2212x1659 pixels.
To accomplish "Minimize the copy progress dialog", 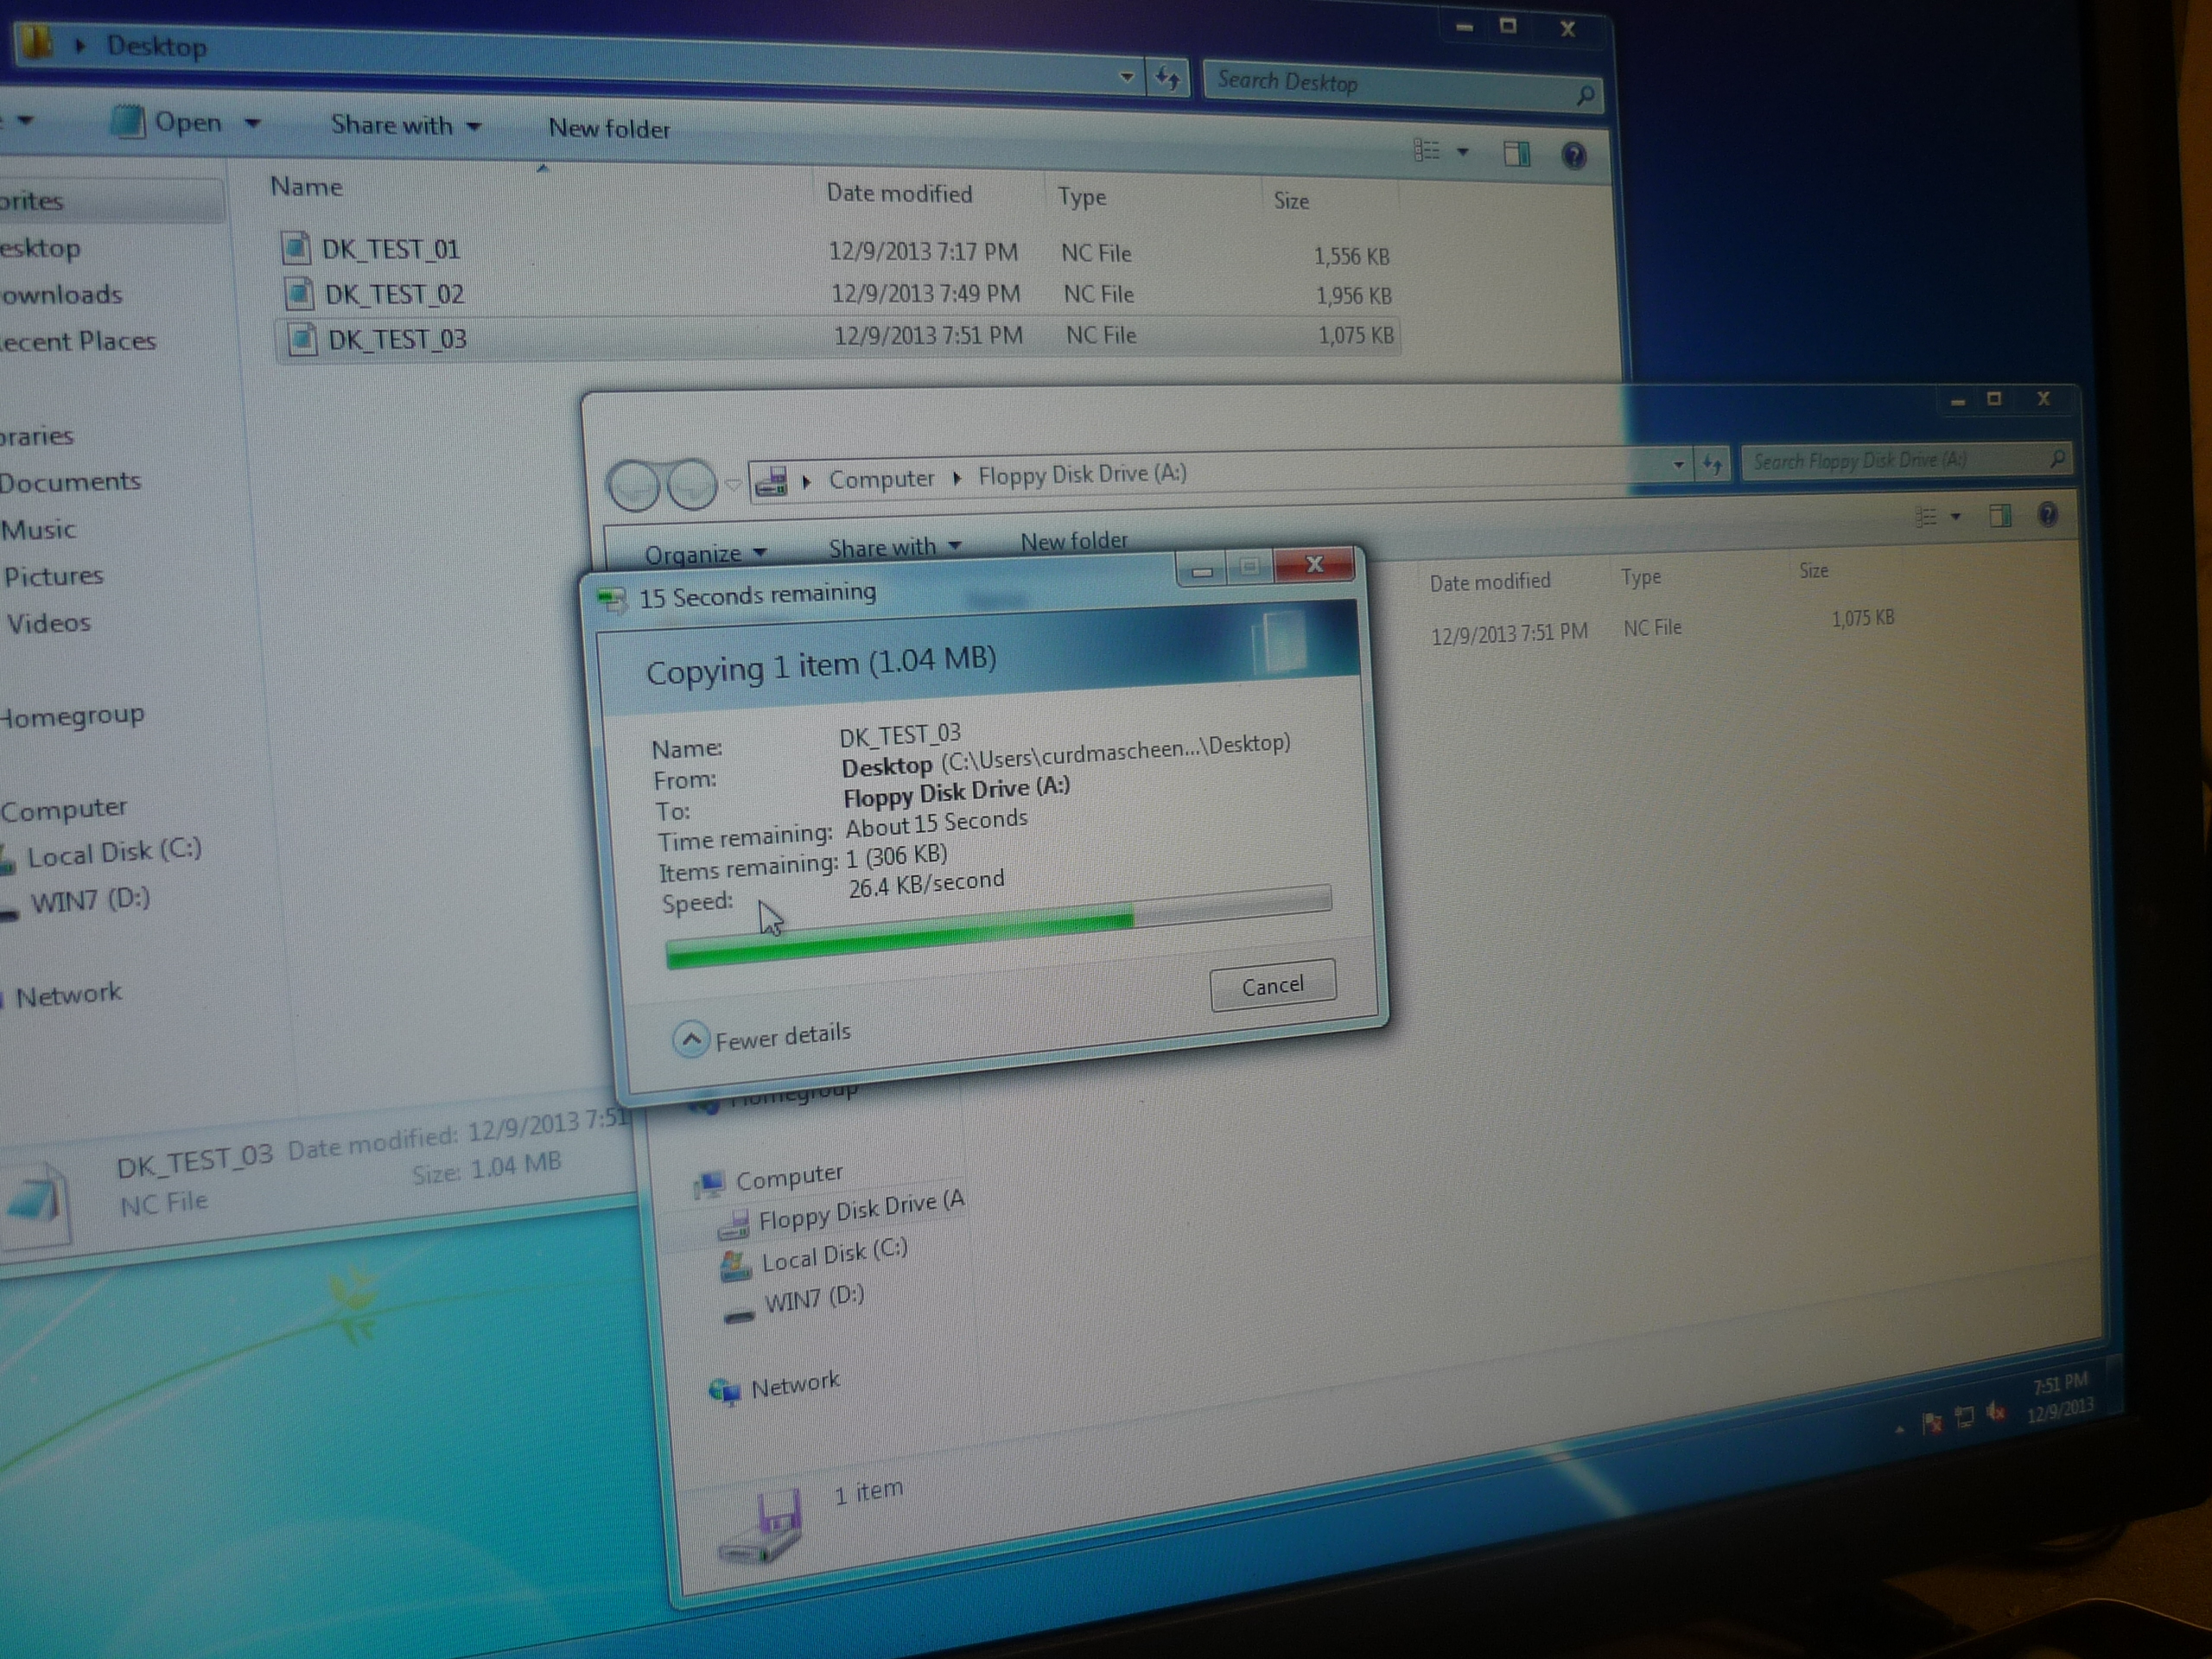I will pyautogui.click(x=1202, y=571).
